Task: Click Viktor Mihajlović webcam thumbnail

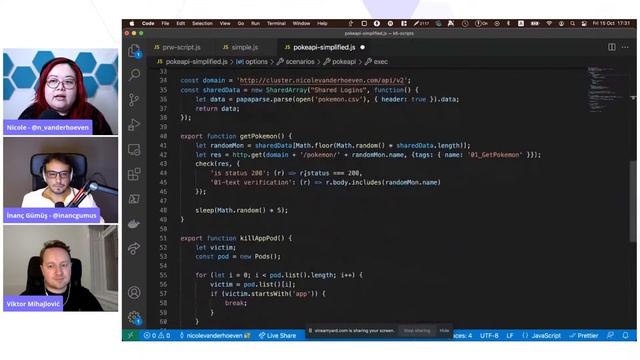Action: [60, 268]
